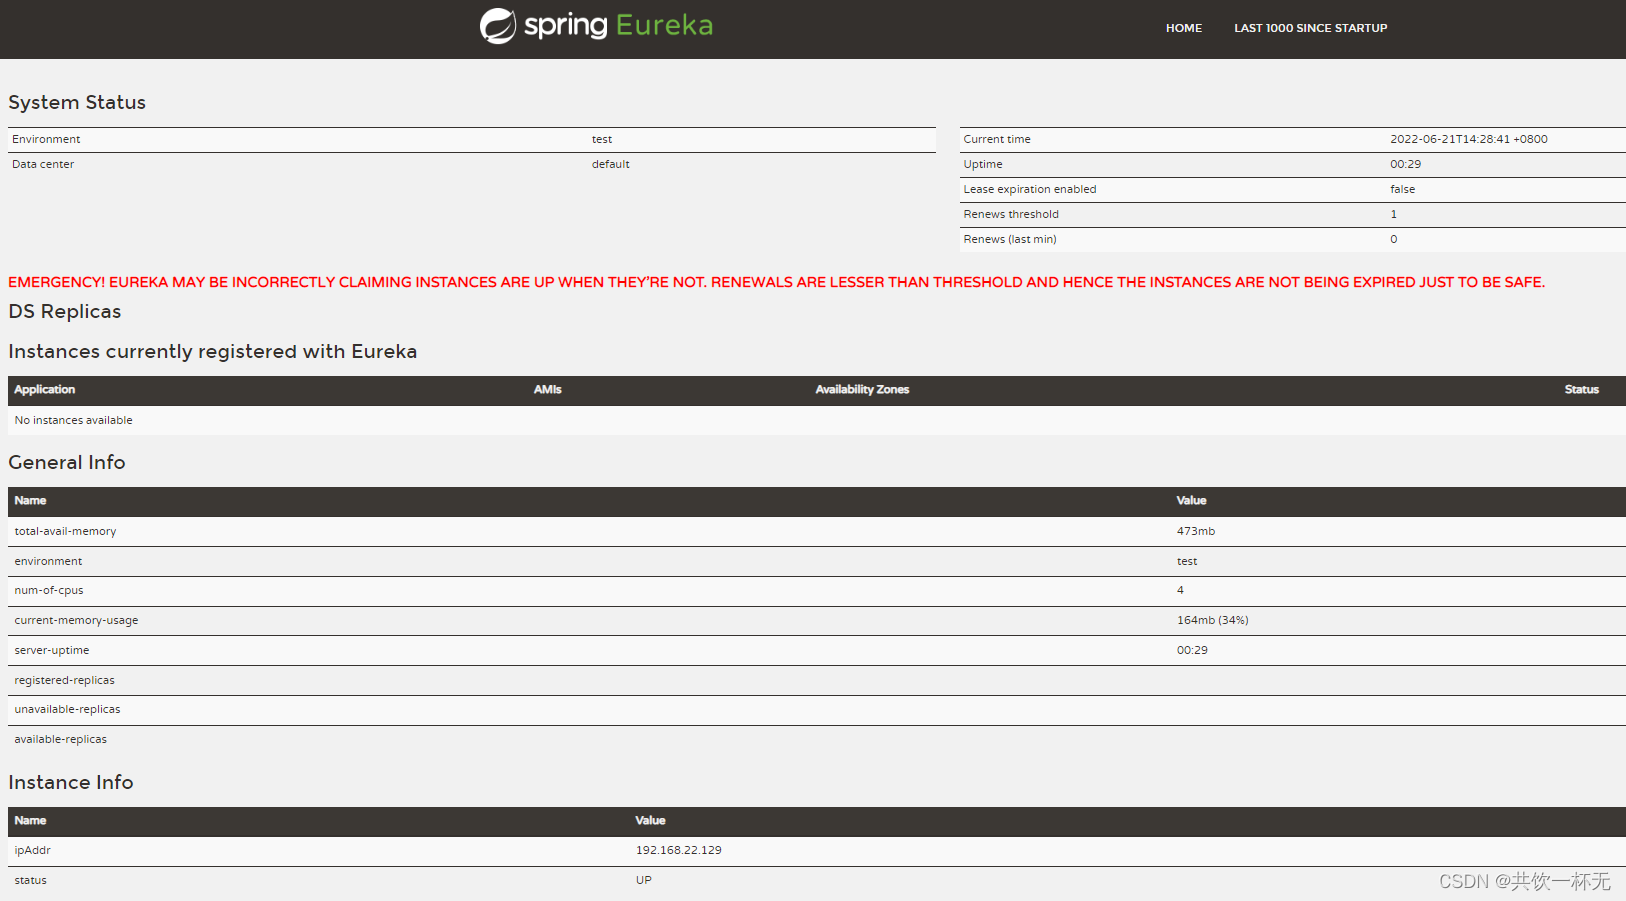The height and width of the screenshot is (901, 1626).
Task: Click the Name header in Instance Info
Action: 30,821
